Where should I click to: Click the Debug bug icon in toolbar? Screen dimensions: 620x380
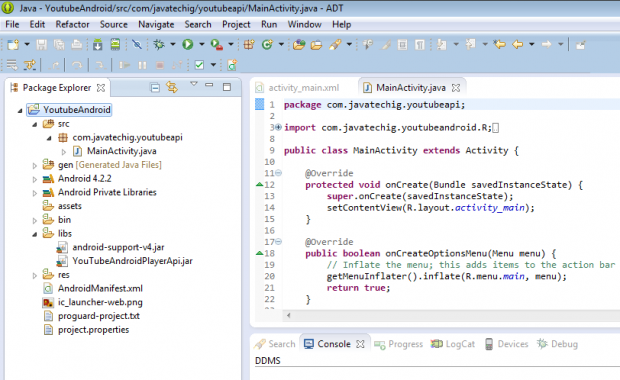coord(159,44)
